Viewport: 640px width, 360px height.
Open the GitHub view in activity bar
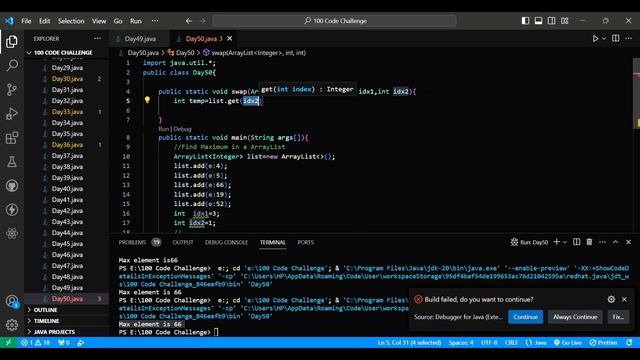(x=12, y=186)
